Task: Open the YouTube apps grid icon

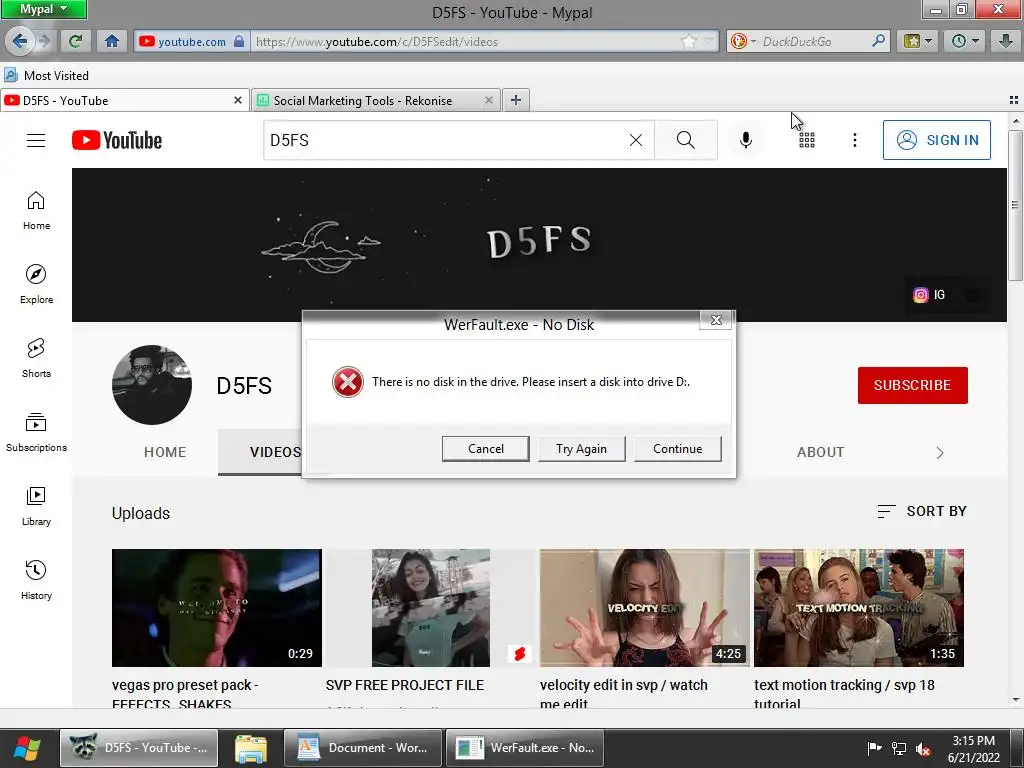Action: 807,140
